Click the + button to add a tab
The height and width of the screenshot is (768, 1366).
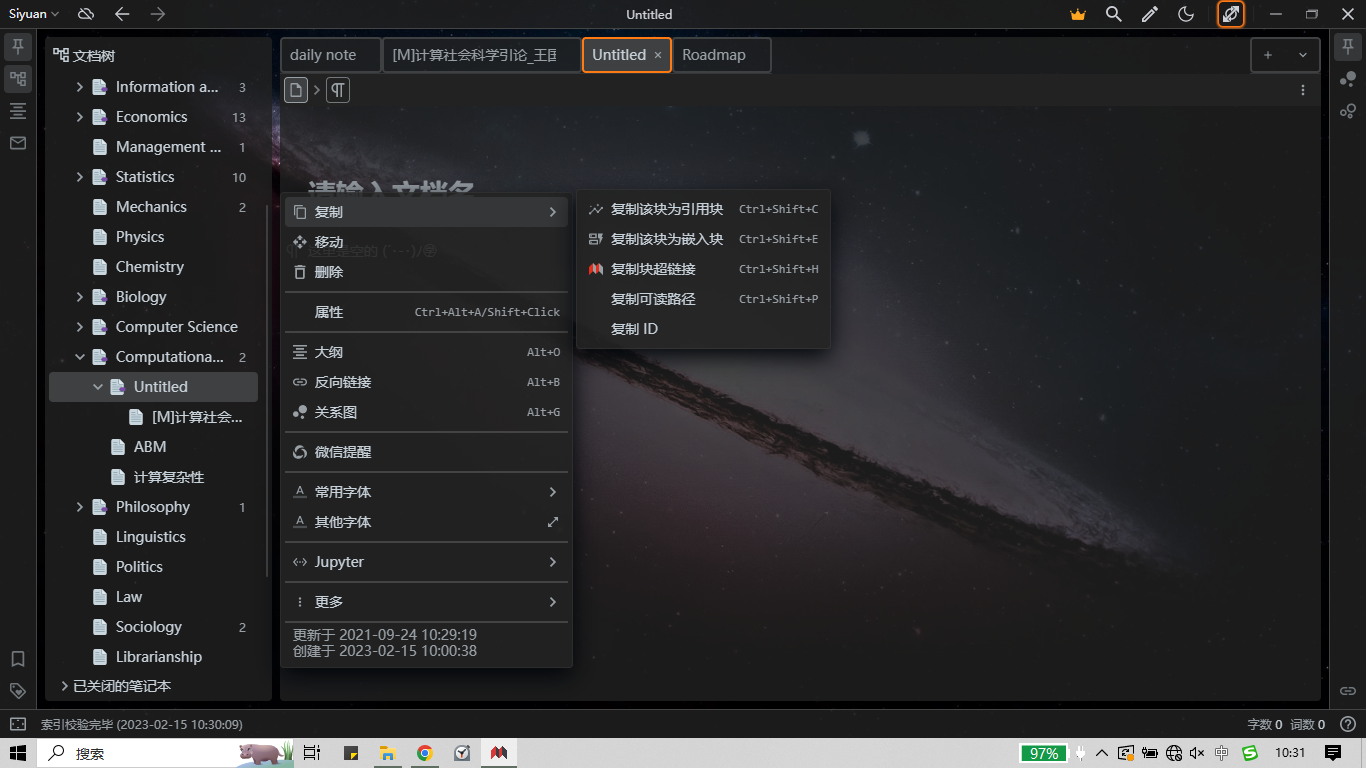coord(1267,55)
